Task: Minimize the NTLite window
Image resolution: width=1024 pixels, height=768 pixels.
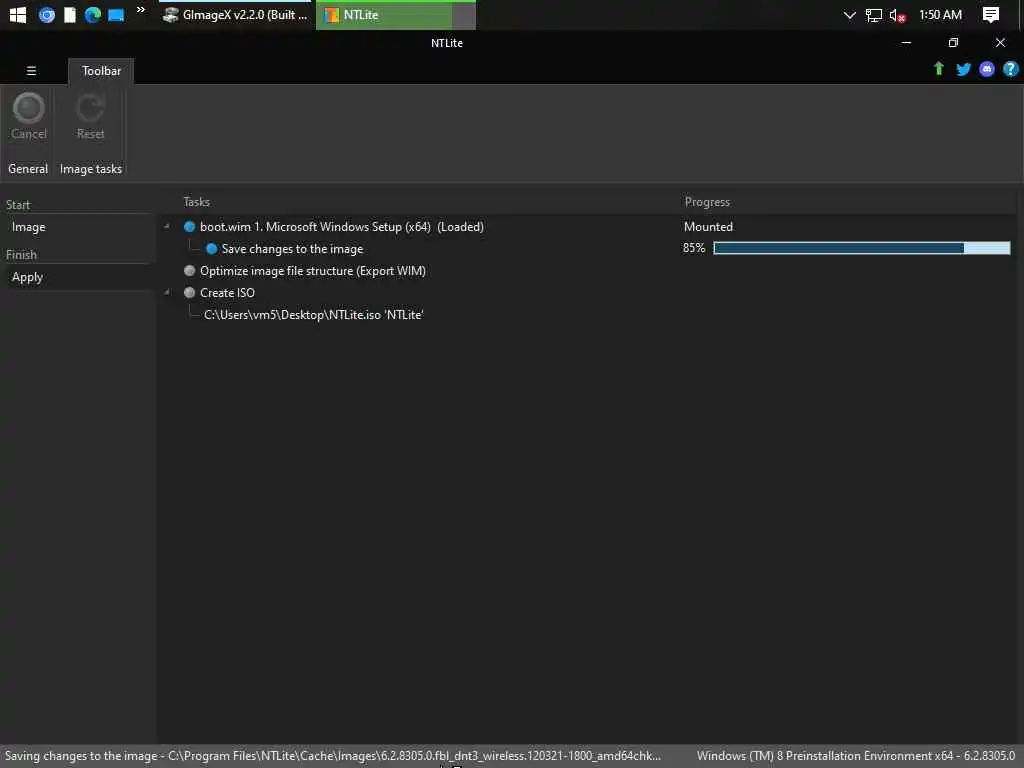Action: tap(906, 42)
